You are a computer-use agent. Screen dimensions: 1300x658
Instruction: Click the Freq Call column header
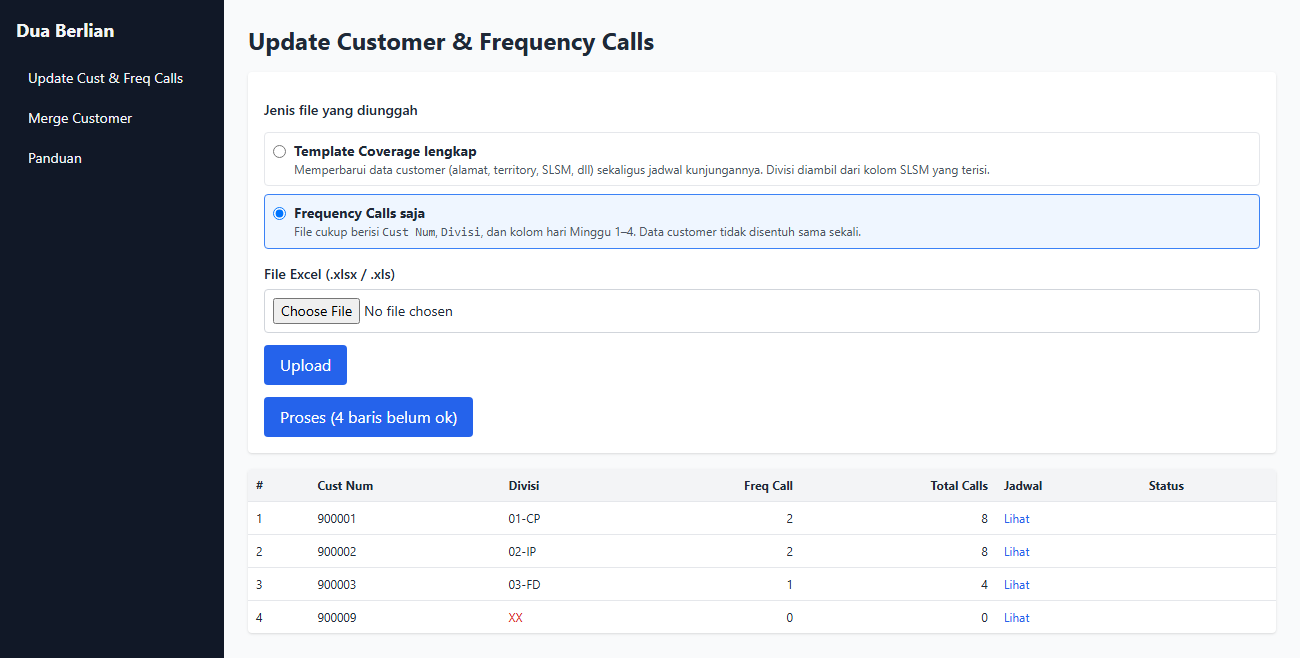tap(768, 486)
